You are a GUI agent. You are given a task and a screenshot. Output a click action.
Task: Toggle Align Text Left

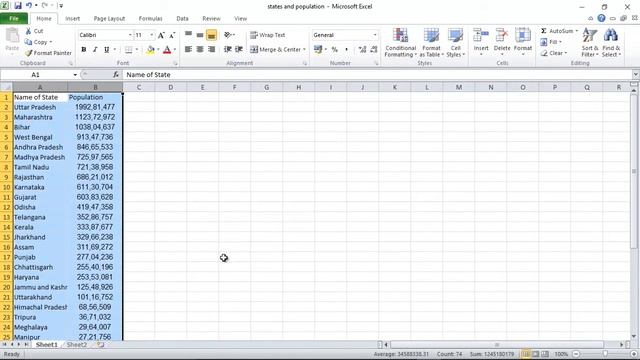tap(188, 49)
